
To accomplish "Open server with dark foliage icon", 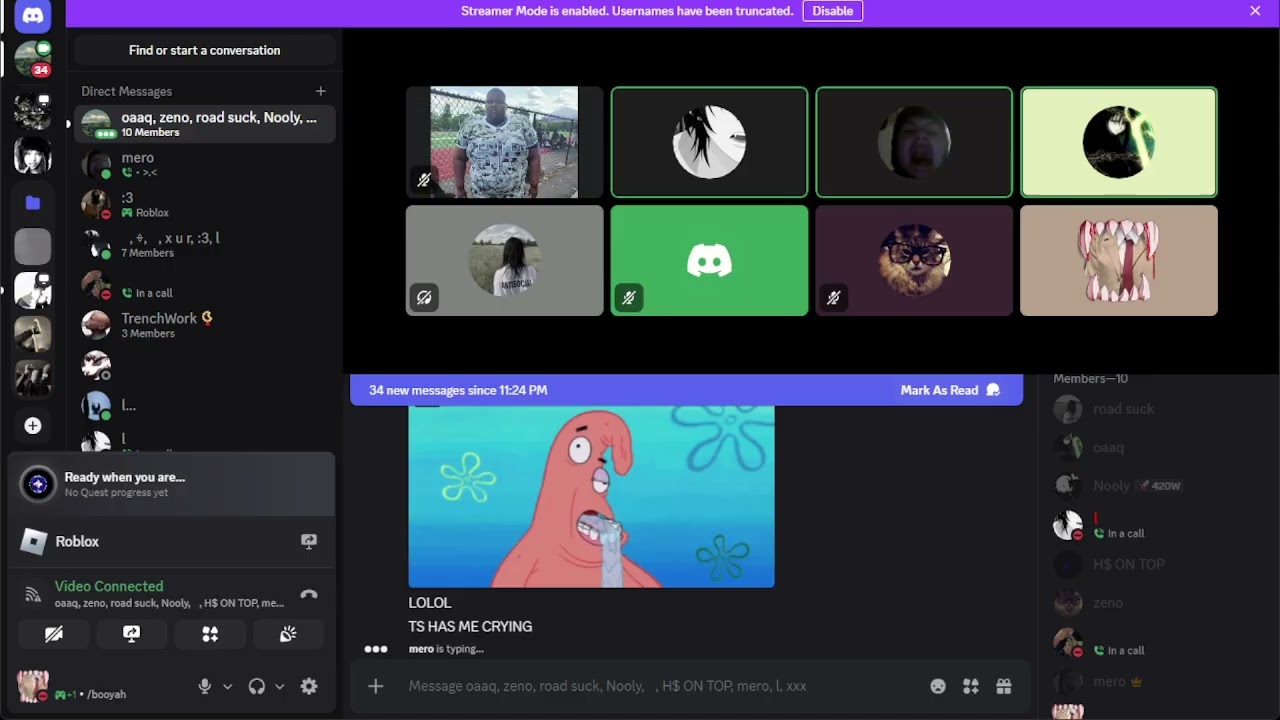I will click(x=32, y=109).
